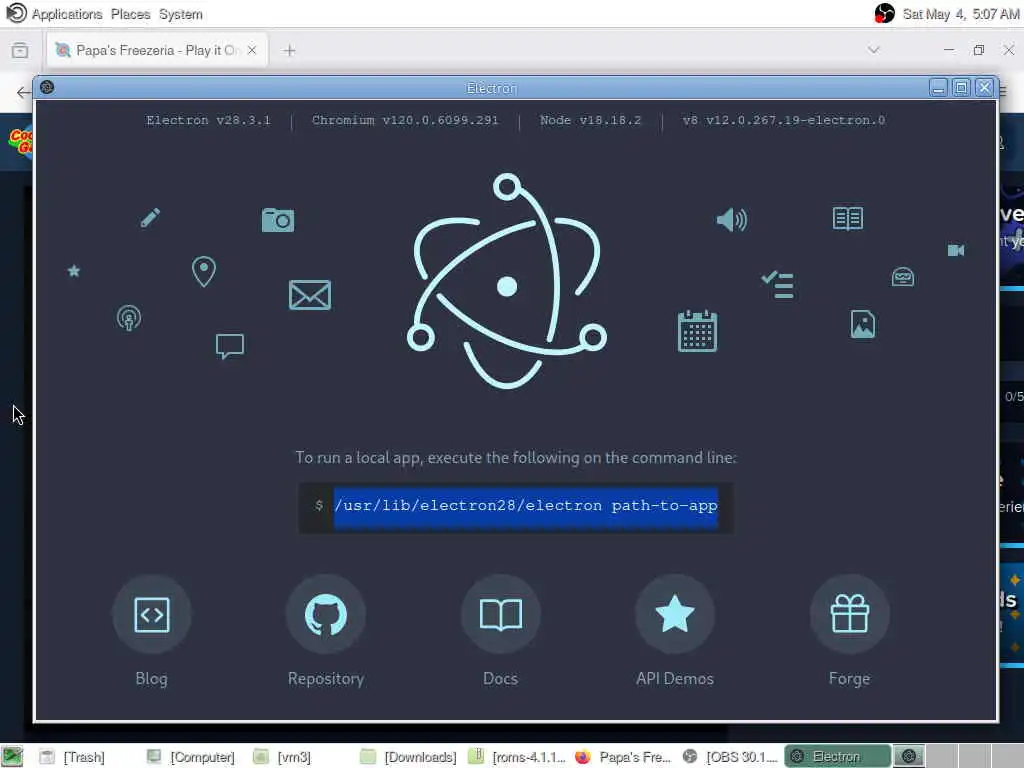Open the API Demos star icon
1024x768 pixels.
coord(675,614)
